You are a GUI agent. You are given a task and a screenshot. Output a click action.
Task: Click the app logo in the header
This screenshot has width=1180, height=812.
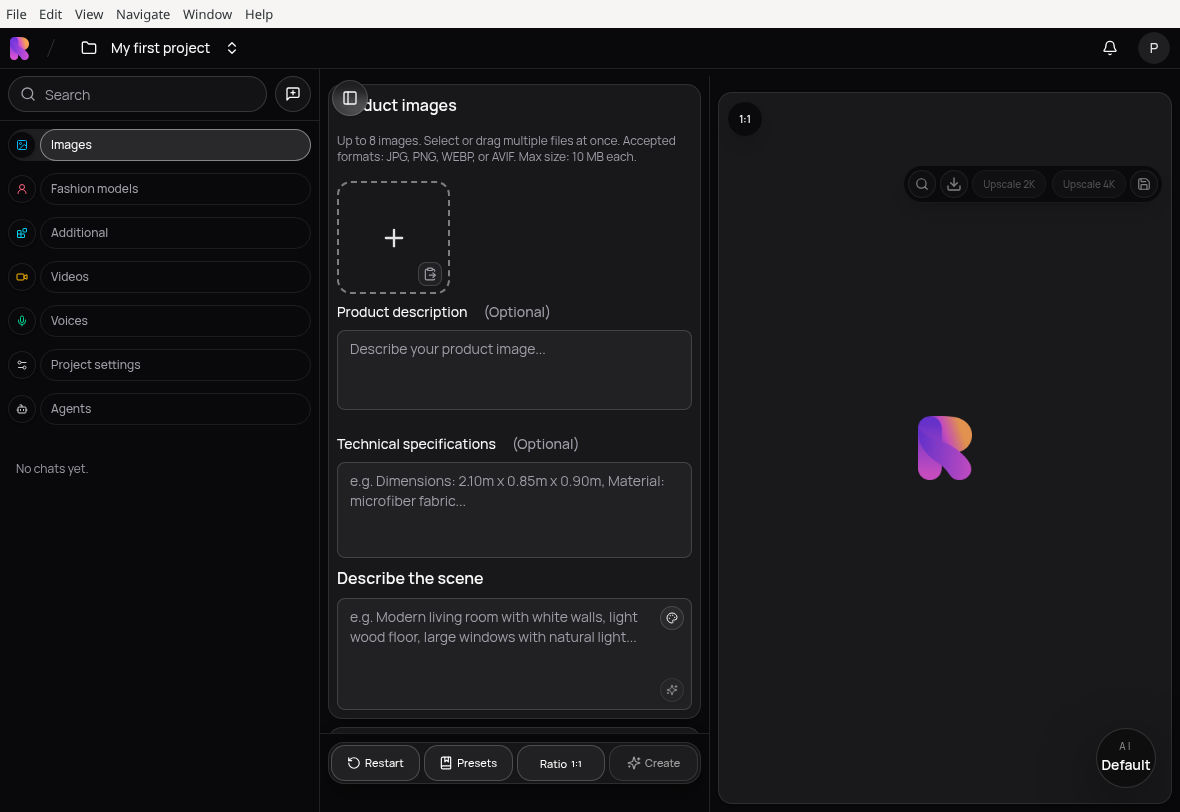[x=20, y=48]
